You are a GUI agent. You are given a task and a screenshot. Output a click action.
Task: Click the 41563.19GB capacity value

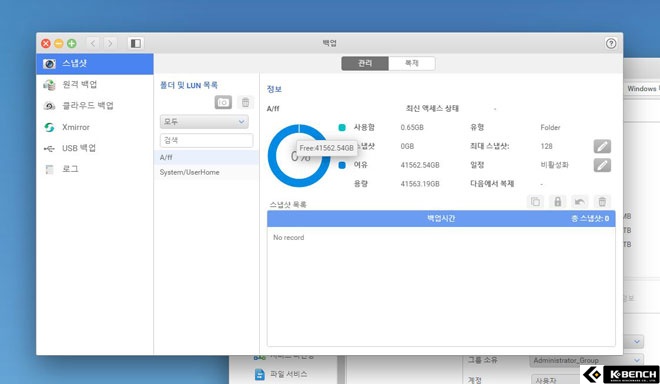tap(420, 184)
